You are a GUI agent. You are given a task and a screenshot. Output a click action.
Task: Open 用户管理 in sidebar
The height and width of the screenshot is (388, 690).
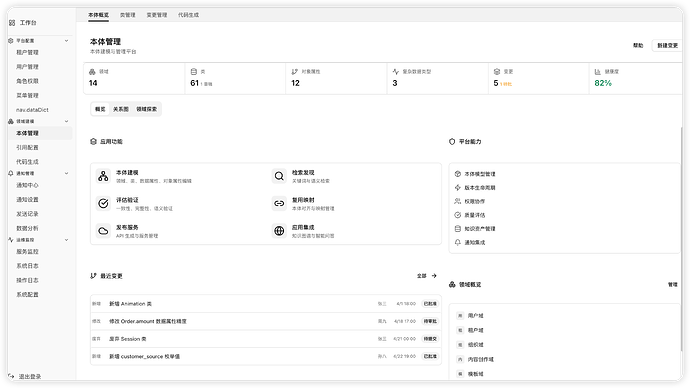(27, 67)
